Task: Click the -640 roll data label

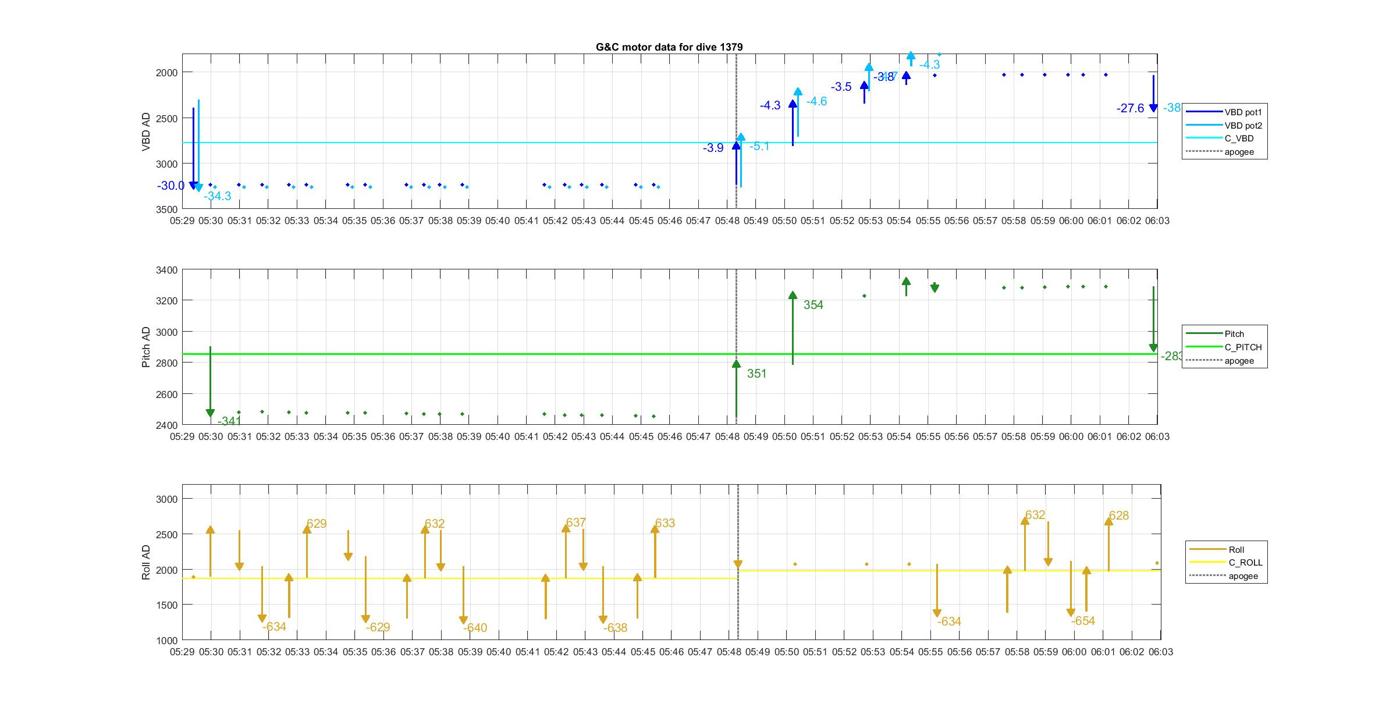Action: tap(476, 628)
